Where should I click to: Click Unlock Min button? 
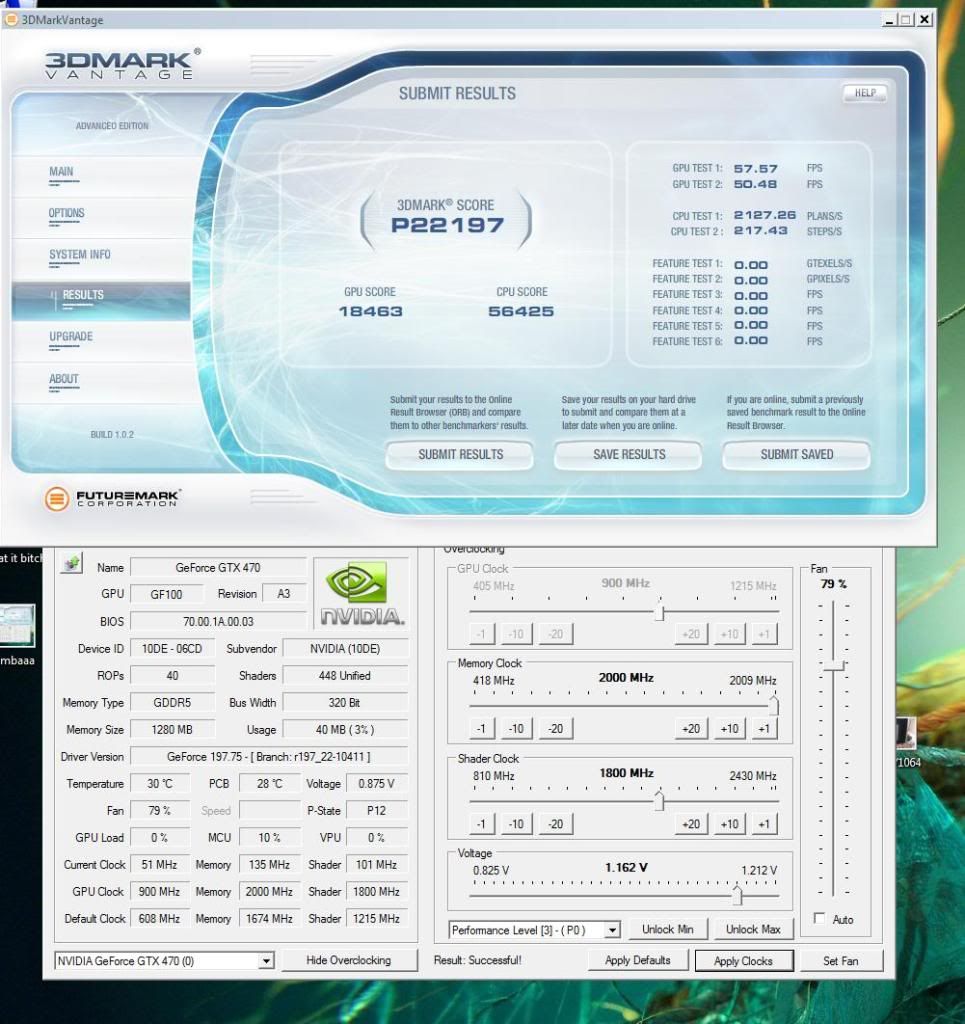[x=667, y=929]
